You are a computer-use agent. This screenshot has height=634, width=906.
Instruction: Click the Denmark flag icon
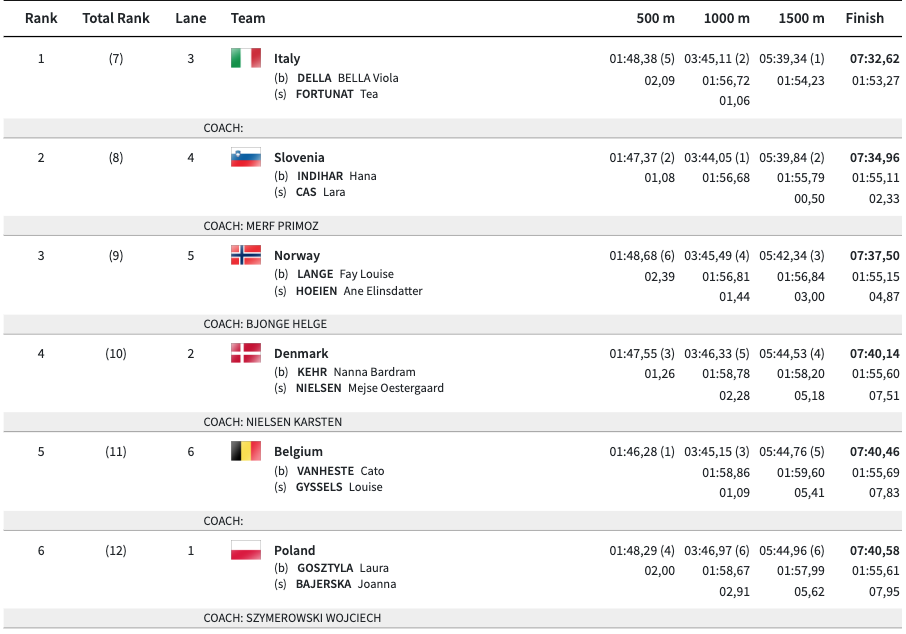coord(246,353)
